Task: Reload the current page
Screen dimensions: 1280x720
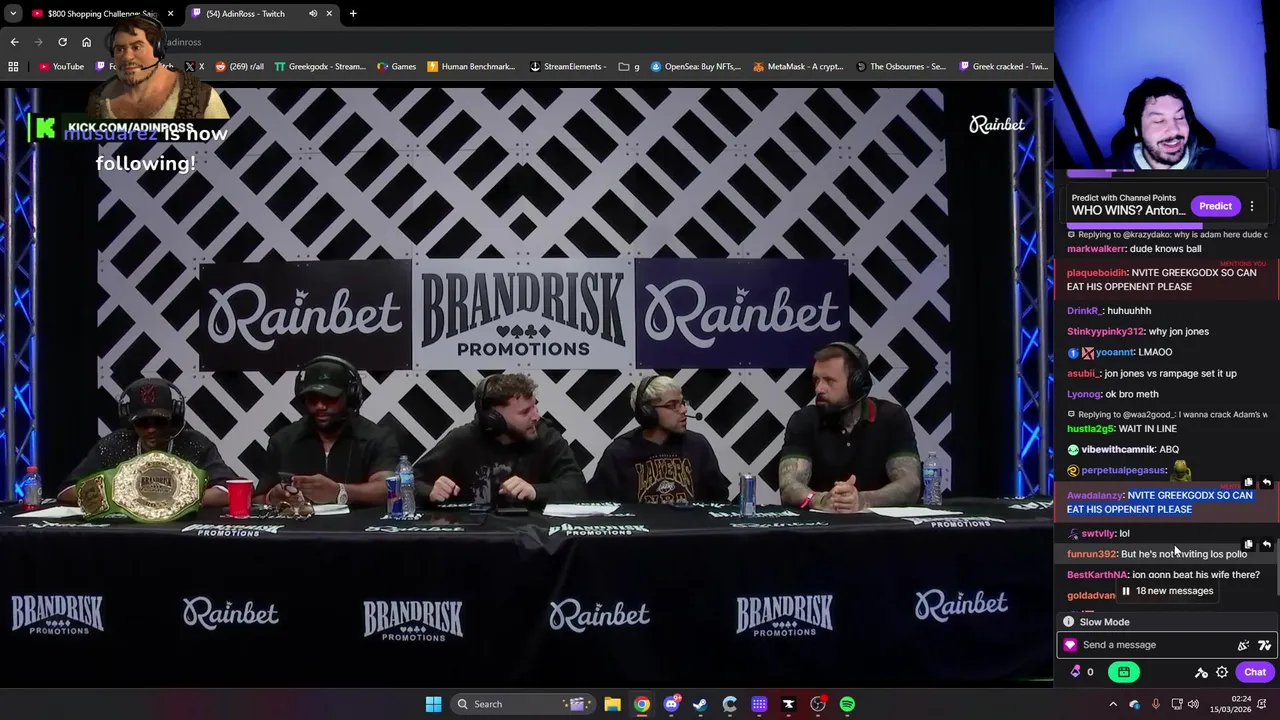Action: pyautogui.click(x=62, y=42)
